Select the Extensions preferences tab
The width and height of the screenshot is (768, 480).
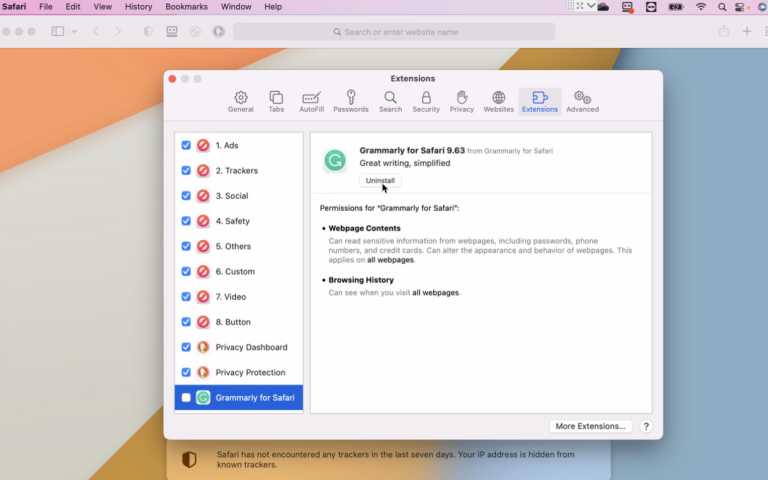click(x=540, y=102)
